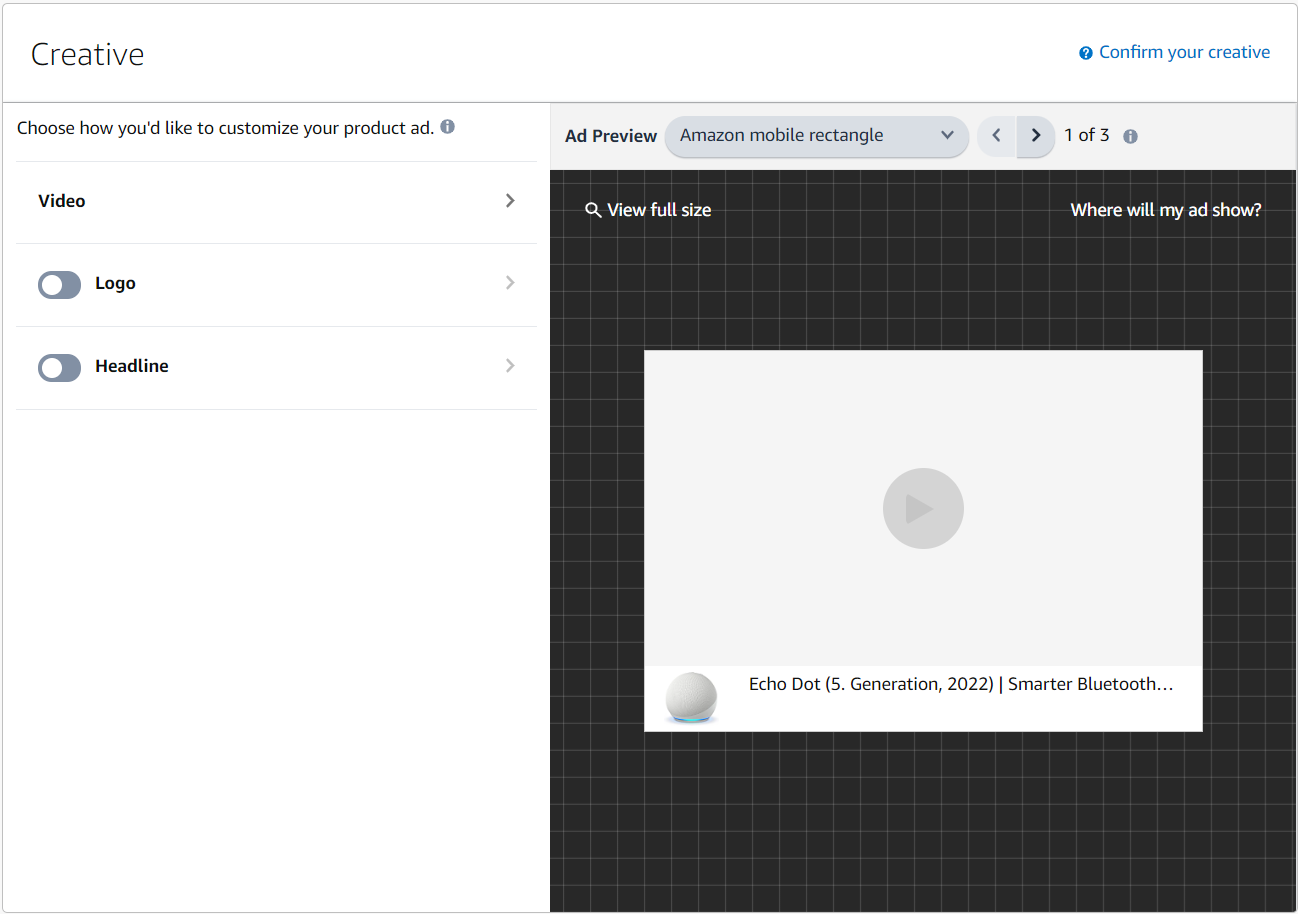Click View full size
This screenshot has height=914, width=1298.
[x=659, y=210]
